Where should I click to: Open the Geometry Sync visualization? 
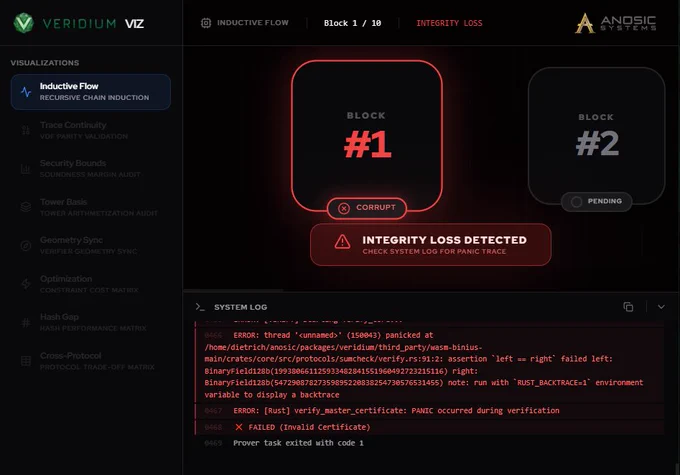(x=91, y=245)
